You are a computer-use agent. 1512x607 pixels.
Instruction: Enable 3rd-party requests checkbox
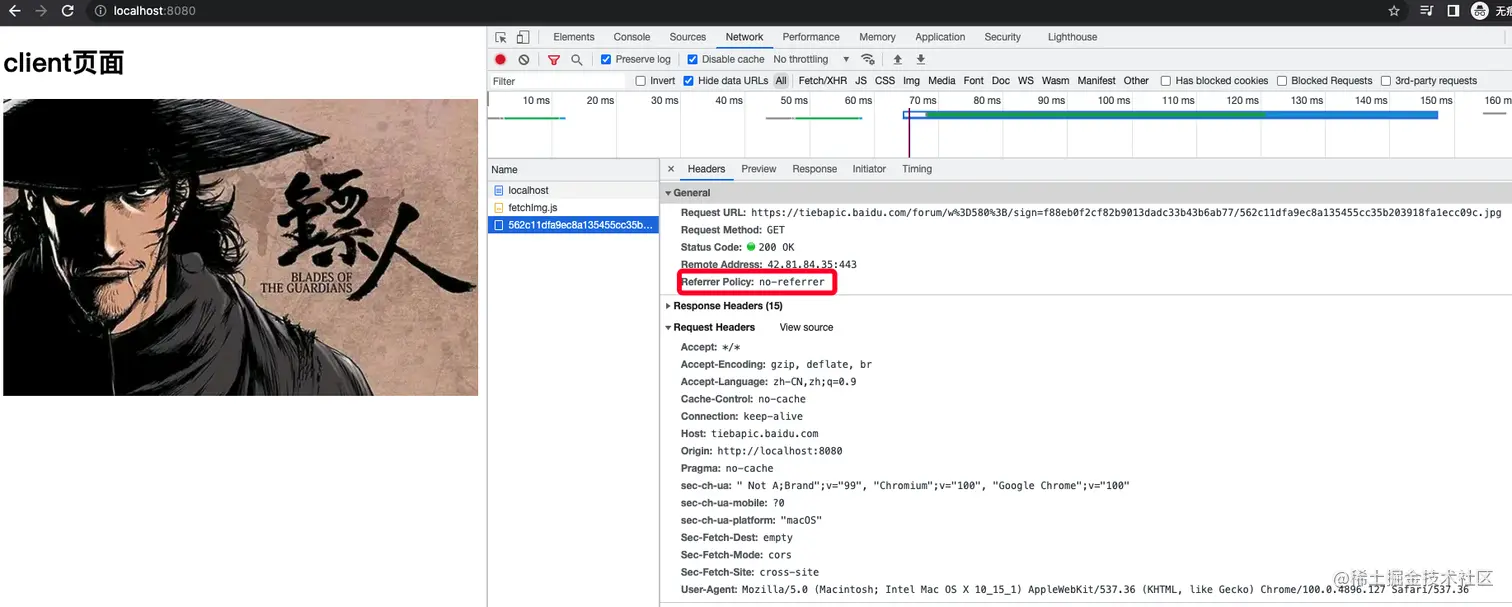pyautogui.click(x=1386, y=81)
